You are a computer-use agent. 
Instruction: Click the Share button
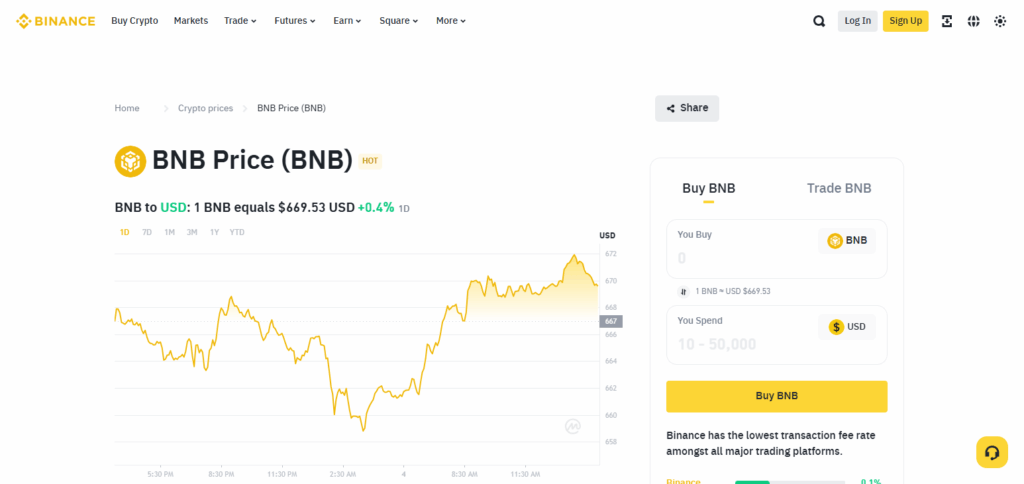tap(687, 108)
